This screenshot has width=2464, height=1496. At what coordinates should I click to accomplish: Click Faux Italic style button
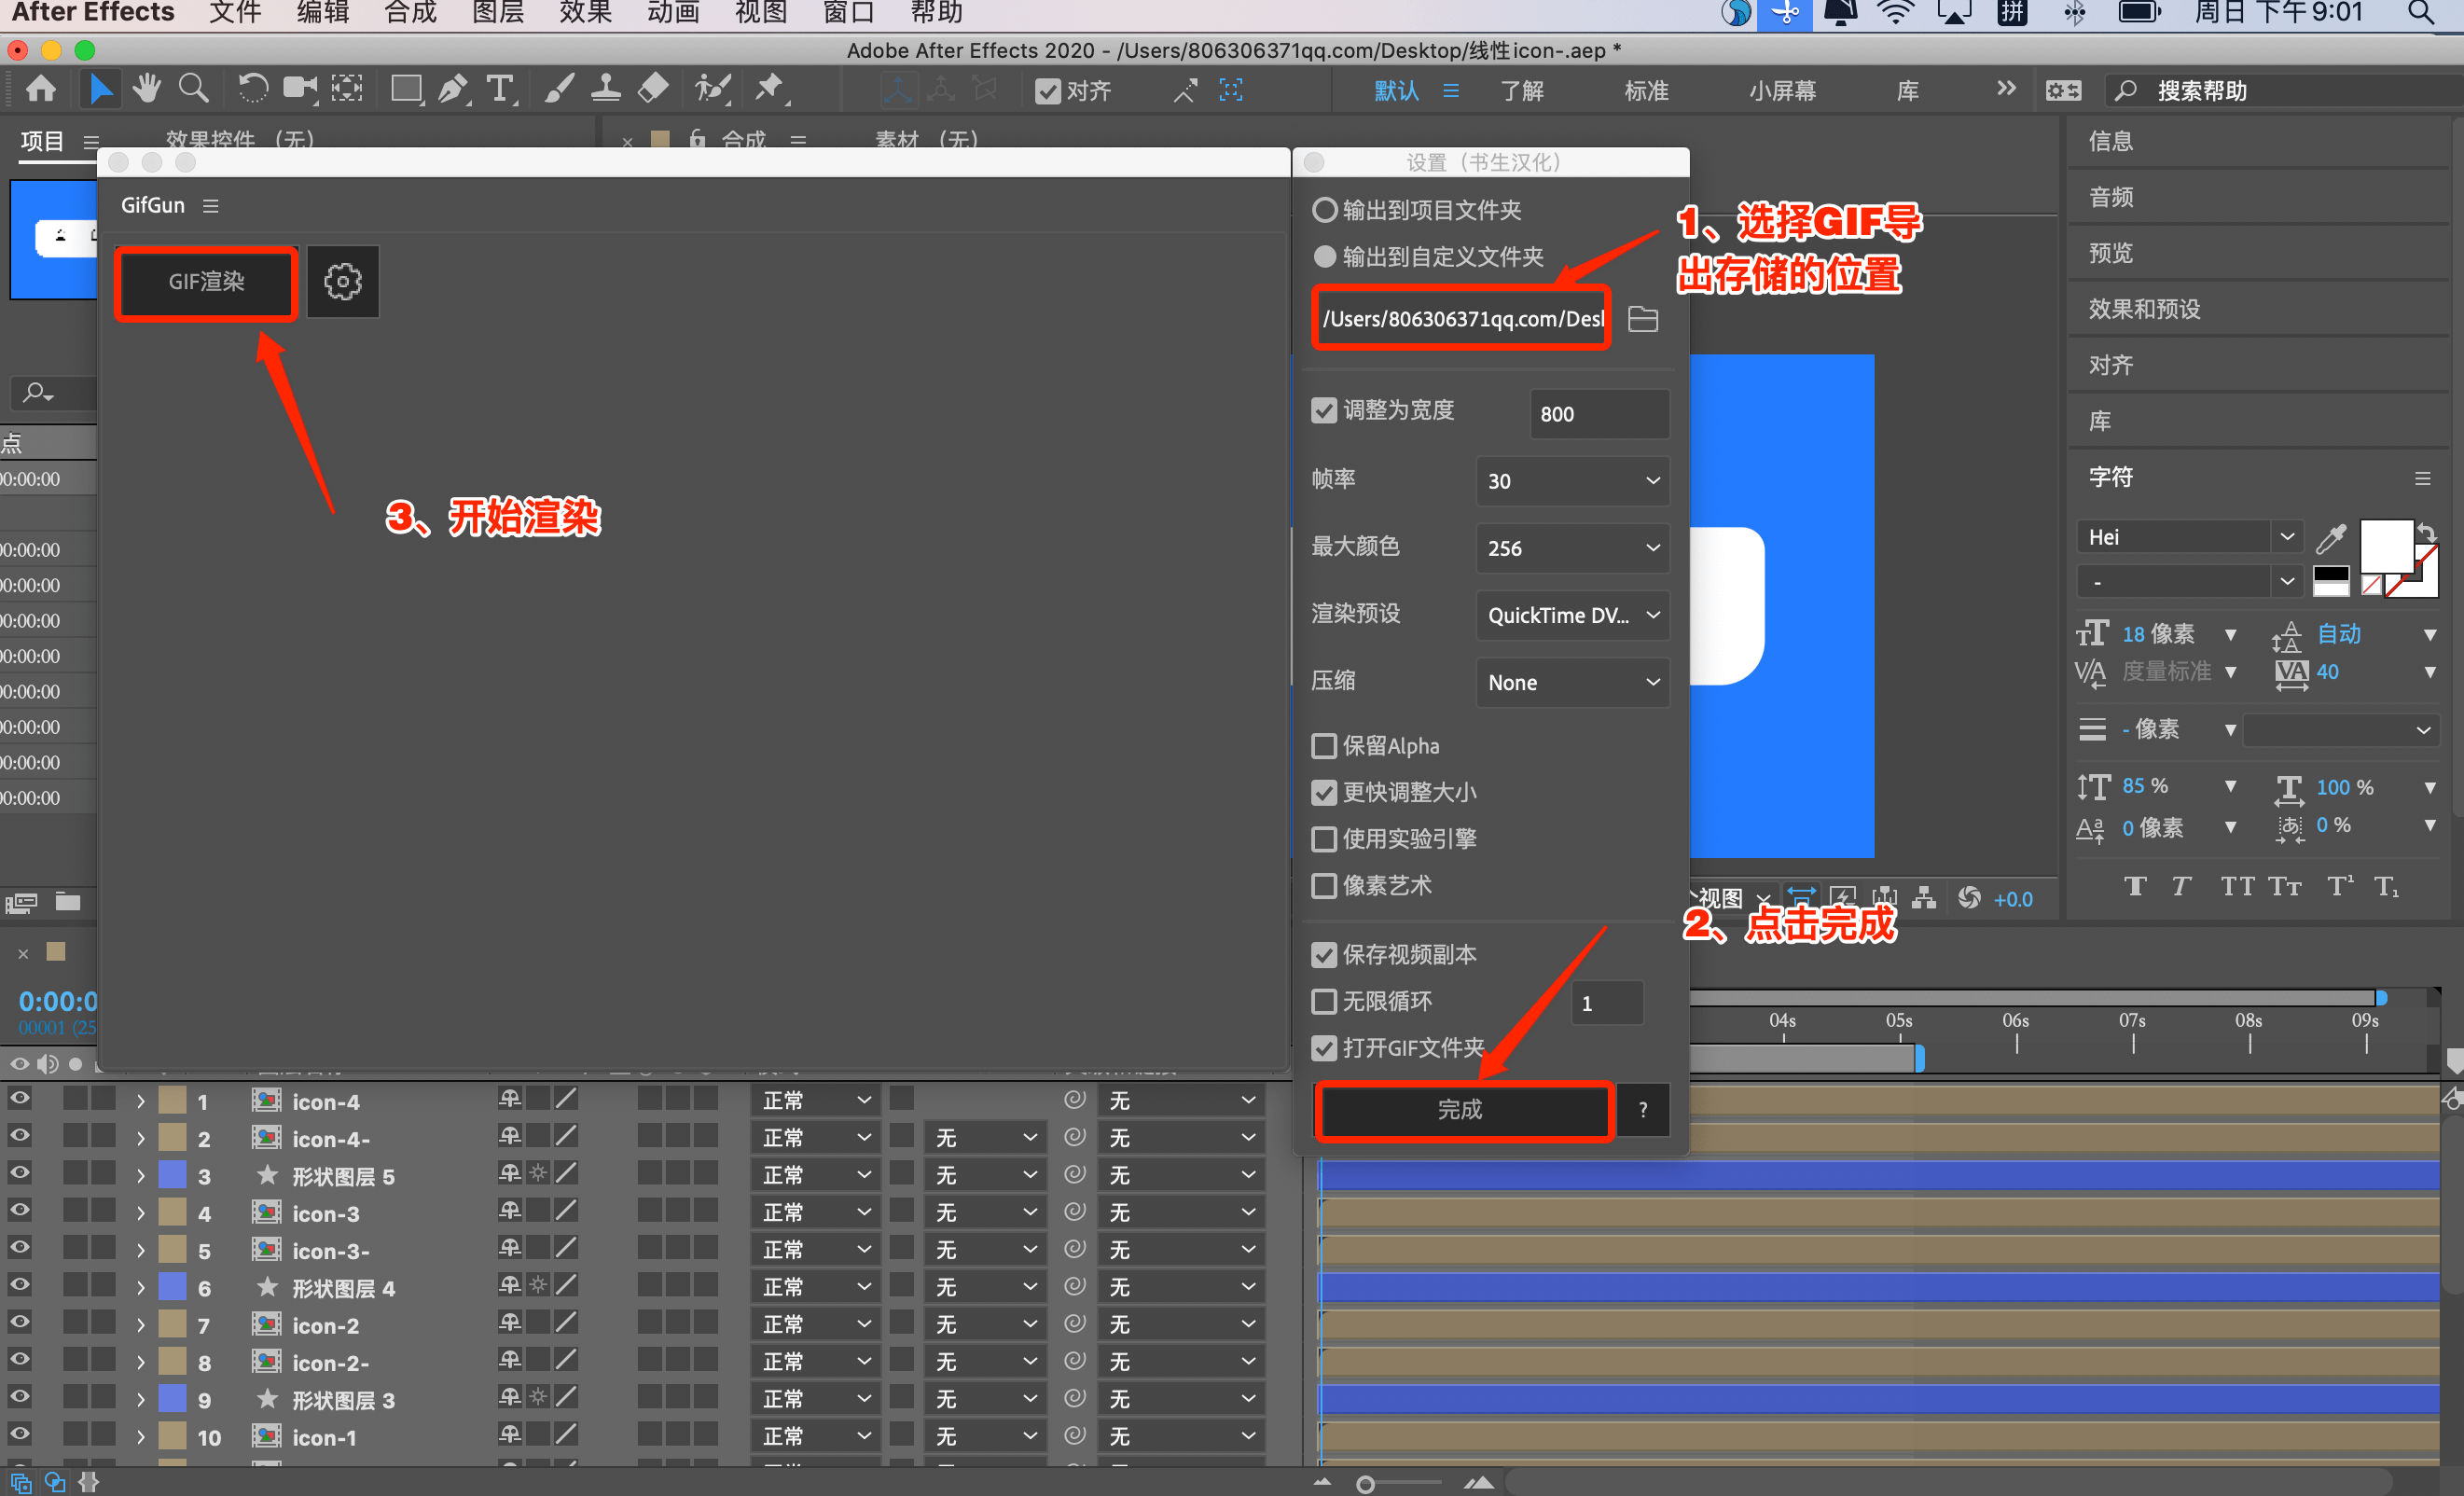[x=2181, y=886]
